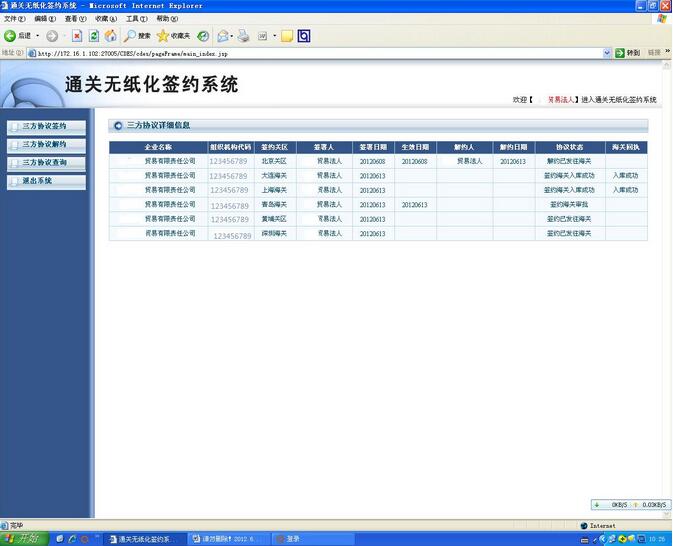This screenshot has height=546, width=673.
Task: Open the 查看(V) menu
Action: coord(76,19)
